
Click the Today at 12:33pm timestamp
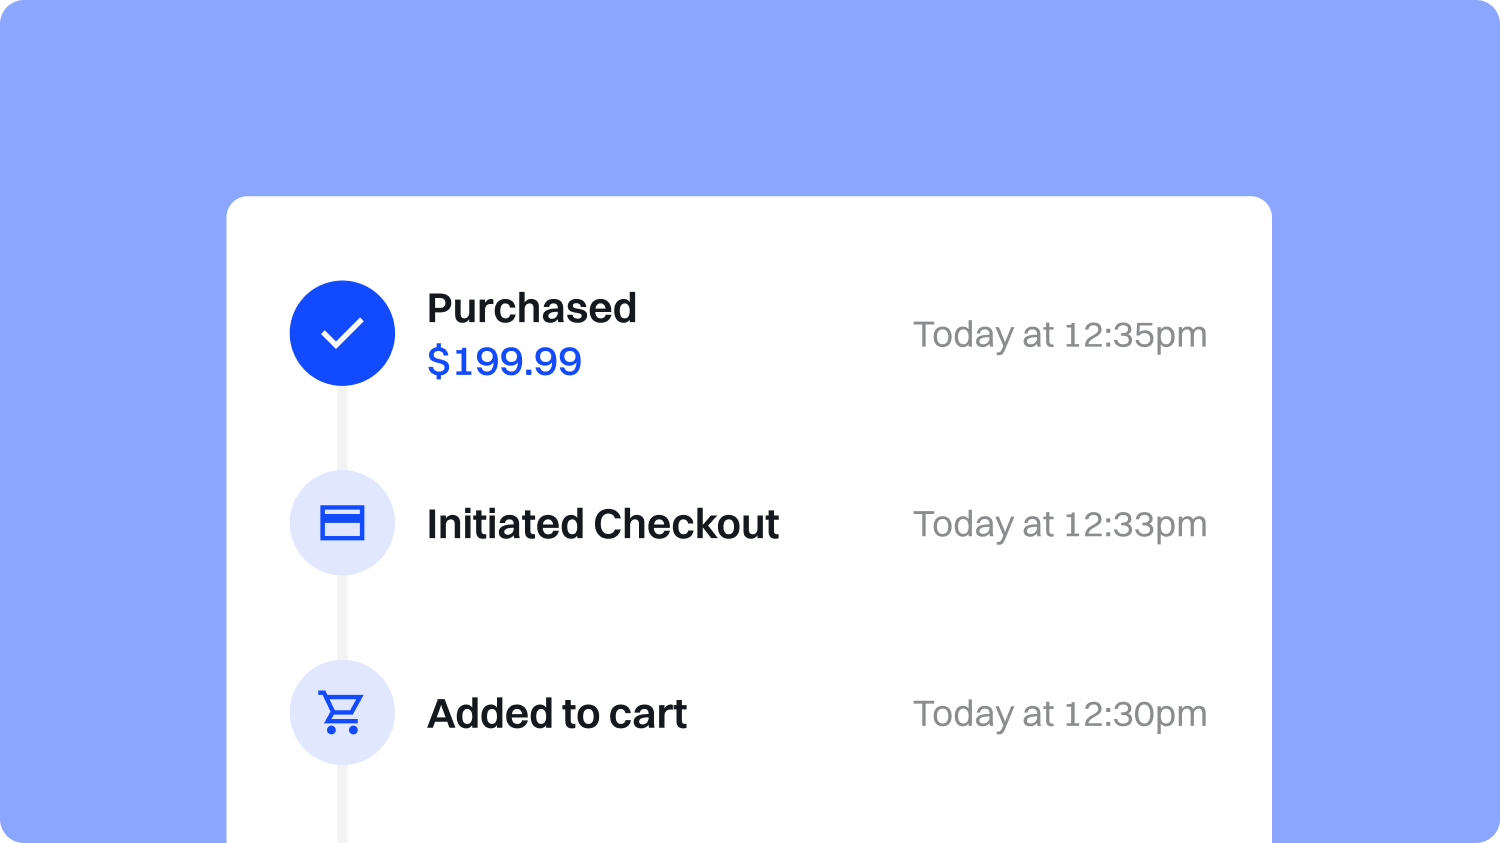click(1059, 525)
